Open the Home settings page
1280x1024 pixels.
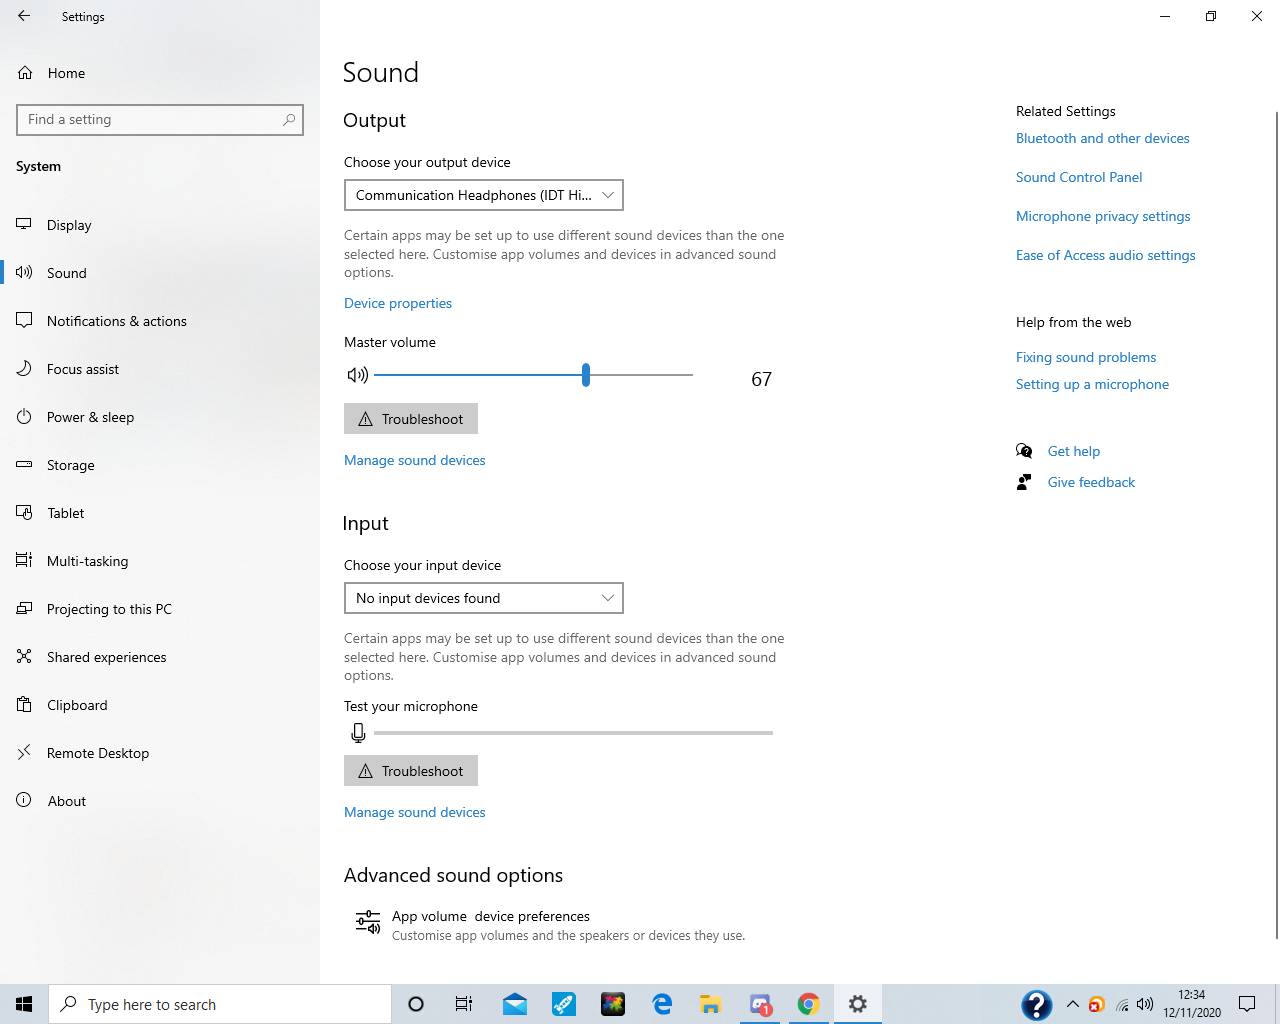pyautogui.click(x=160, y=73)
